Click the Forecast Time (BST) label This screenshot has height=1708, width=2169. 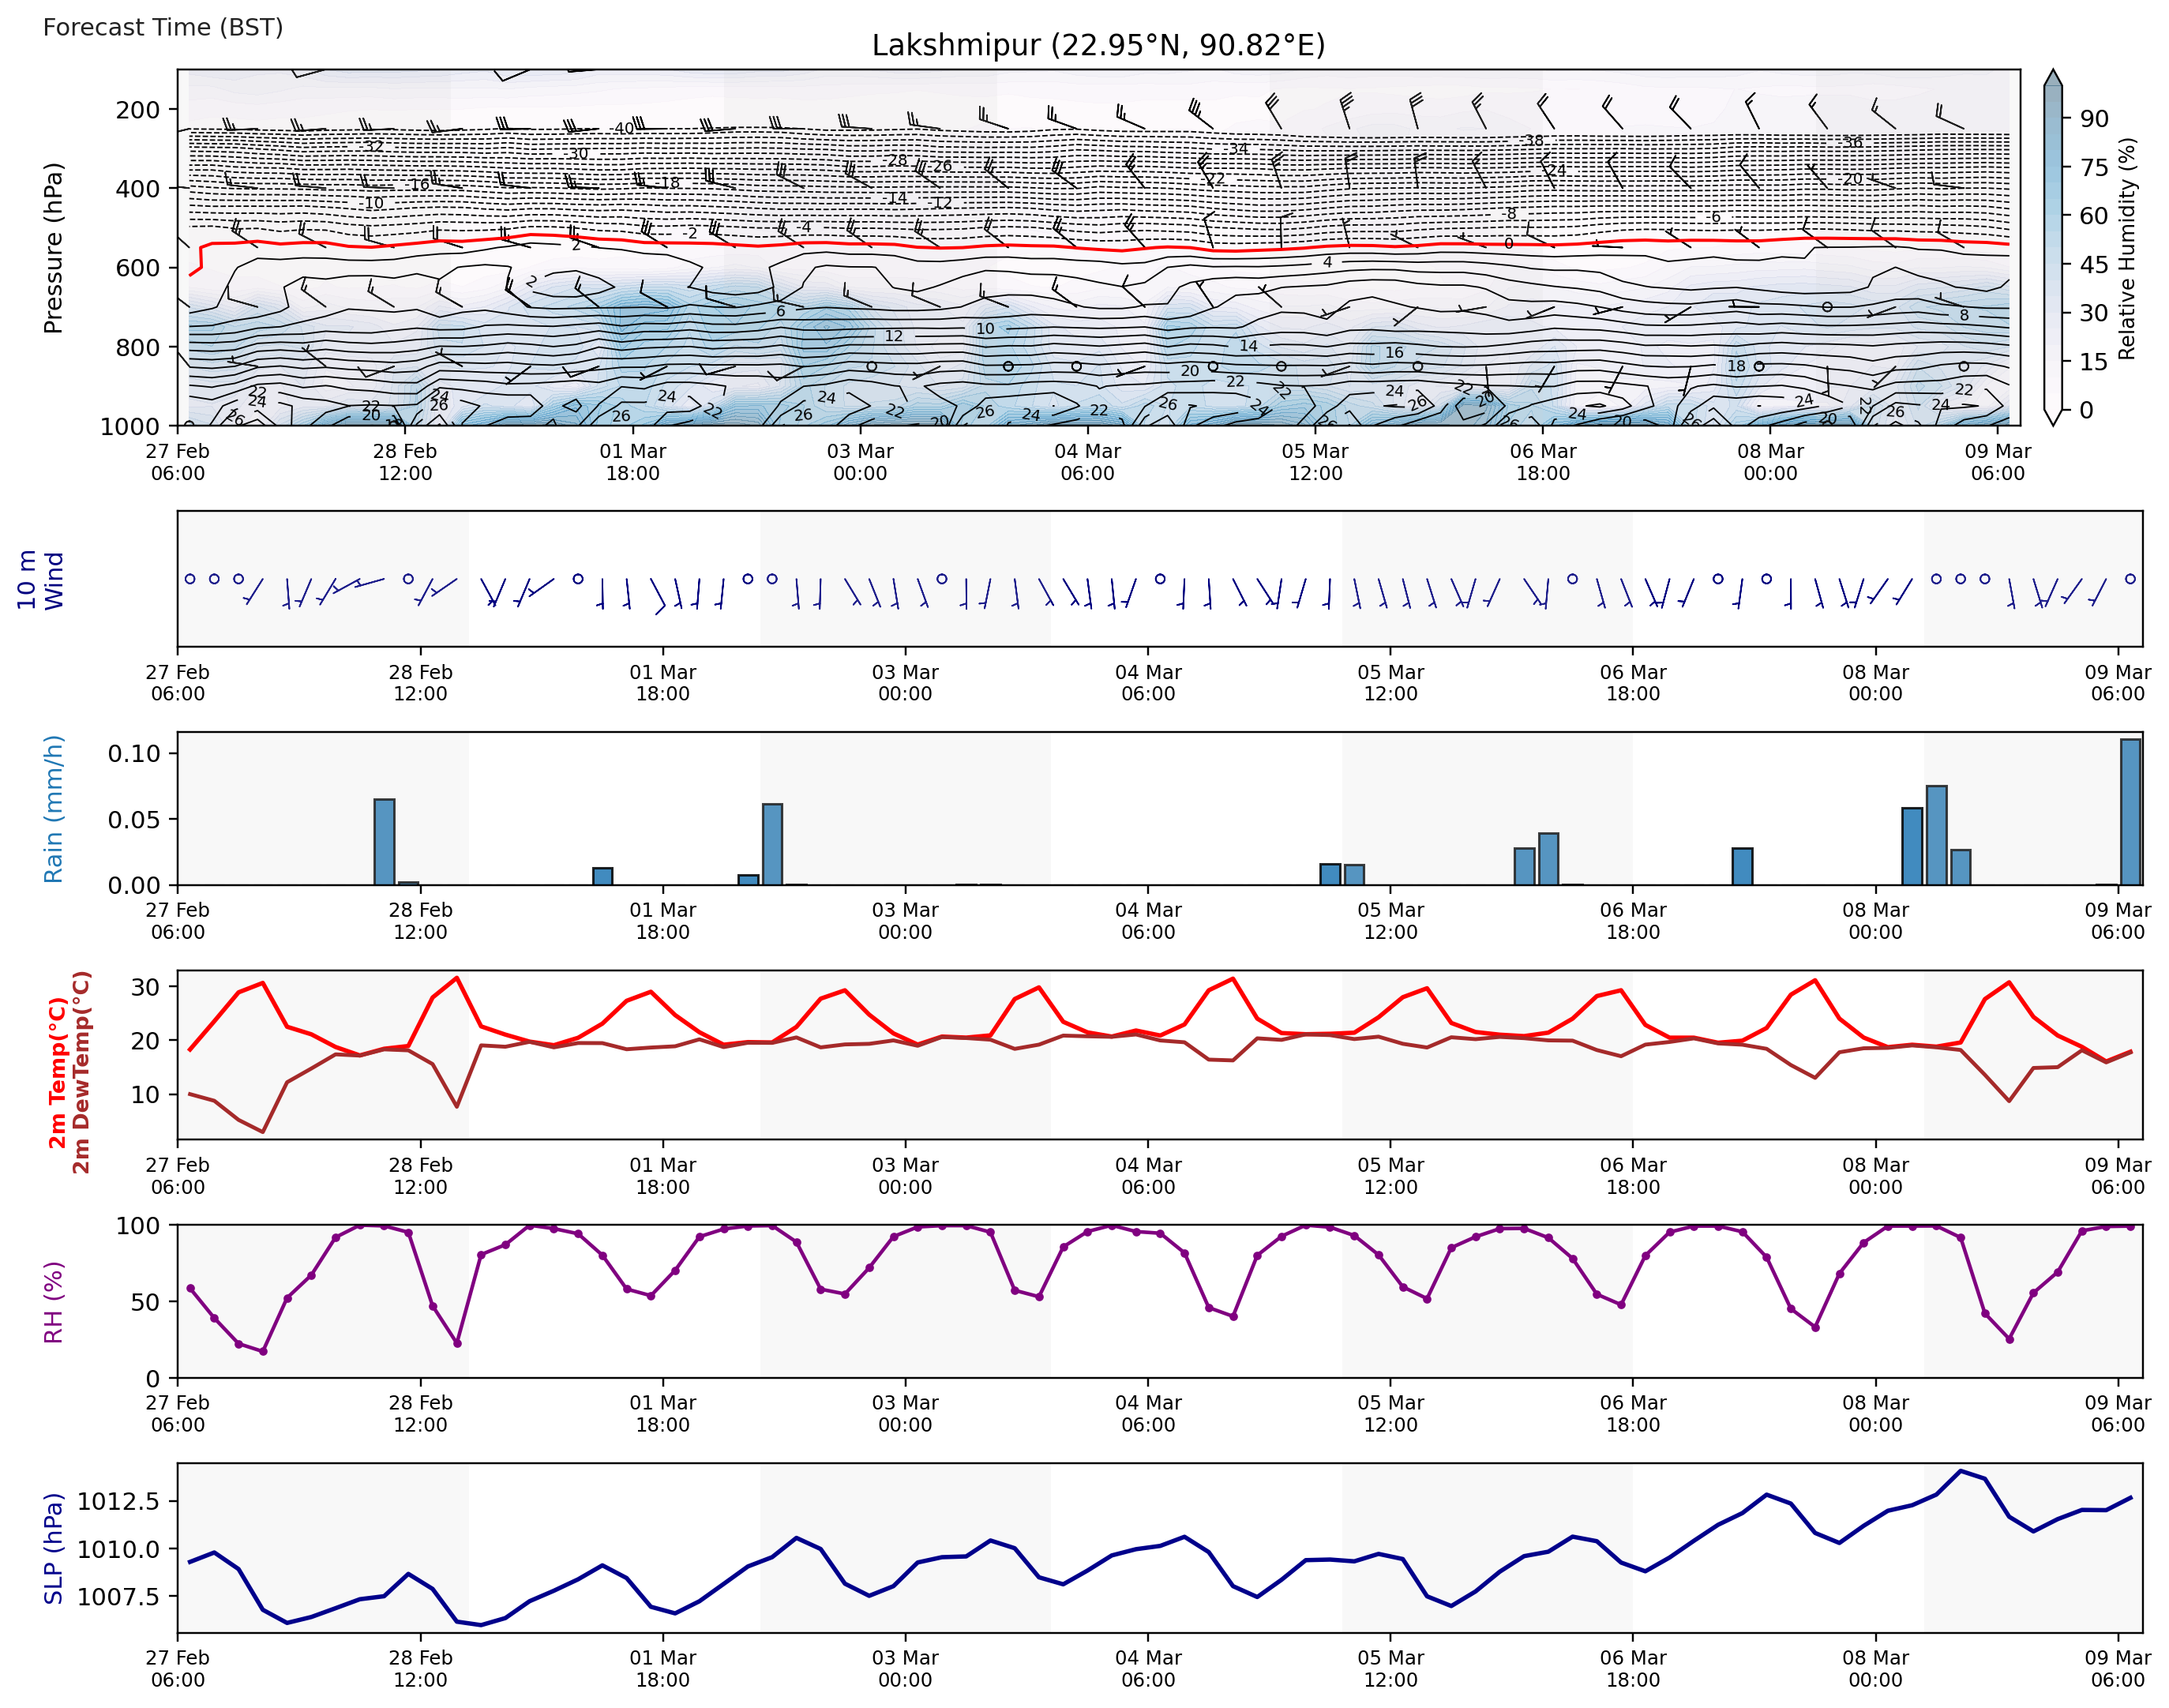click(x=163, y=27)
